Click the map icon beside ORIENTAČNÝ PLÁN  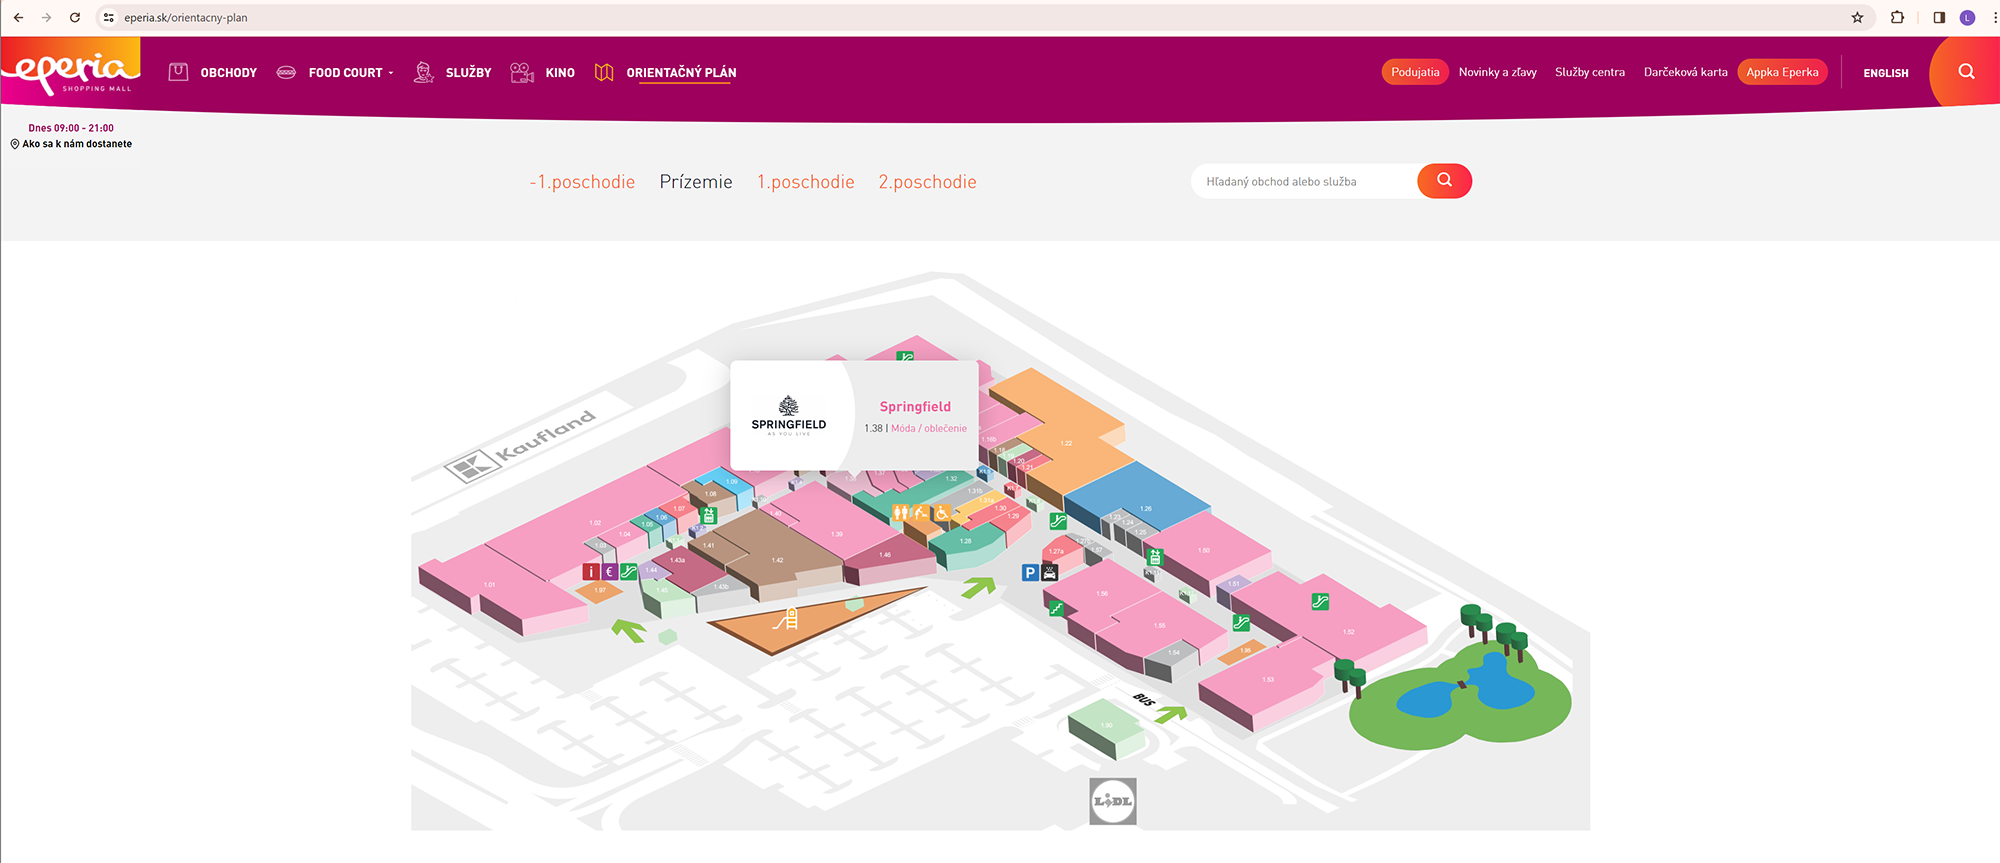(x=604, y=72)
